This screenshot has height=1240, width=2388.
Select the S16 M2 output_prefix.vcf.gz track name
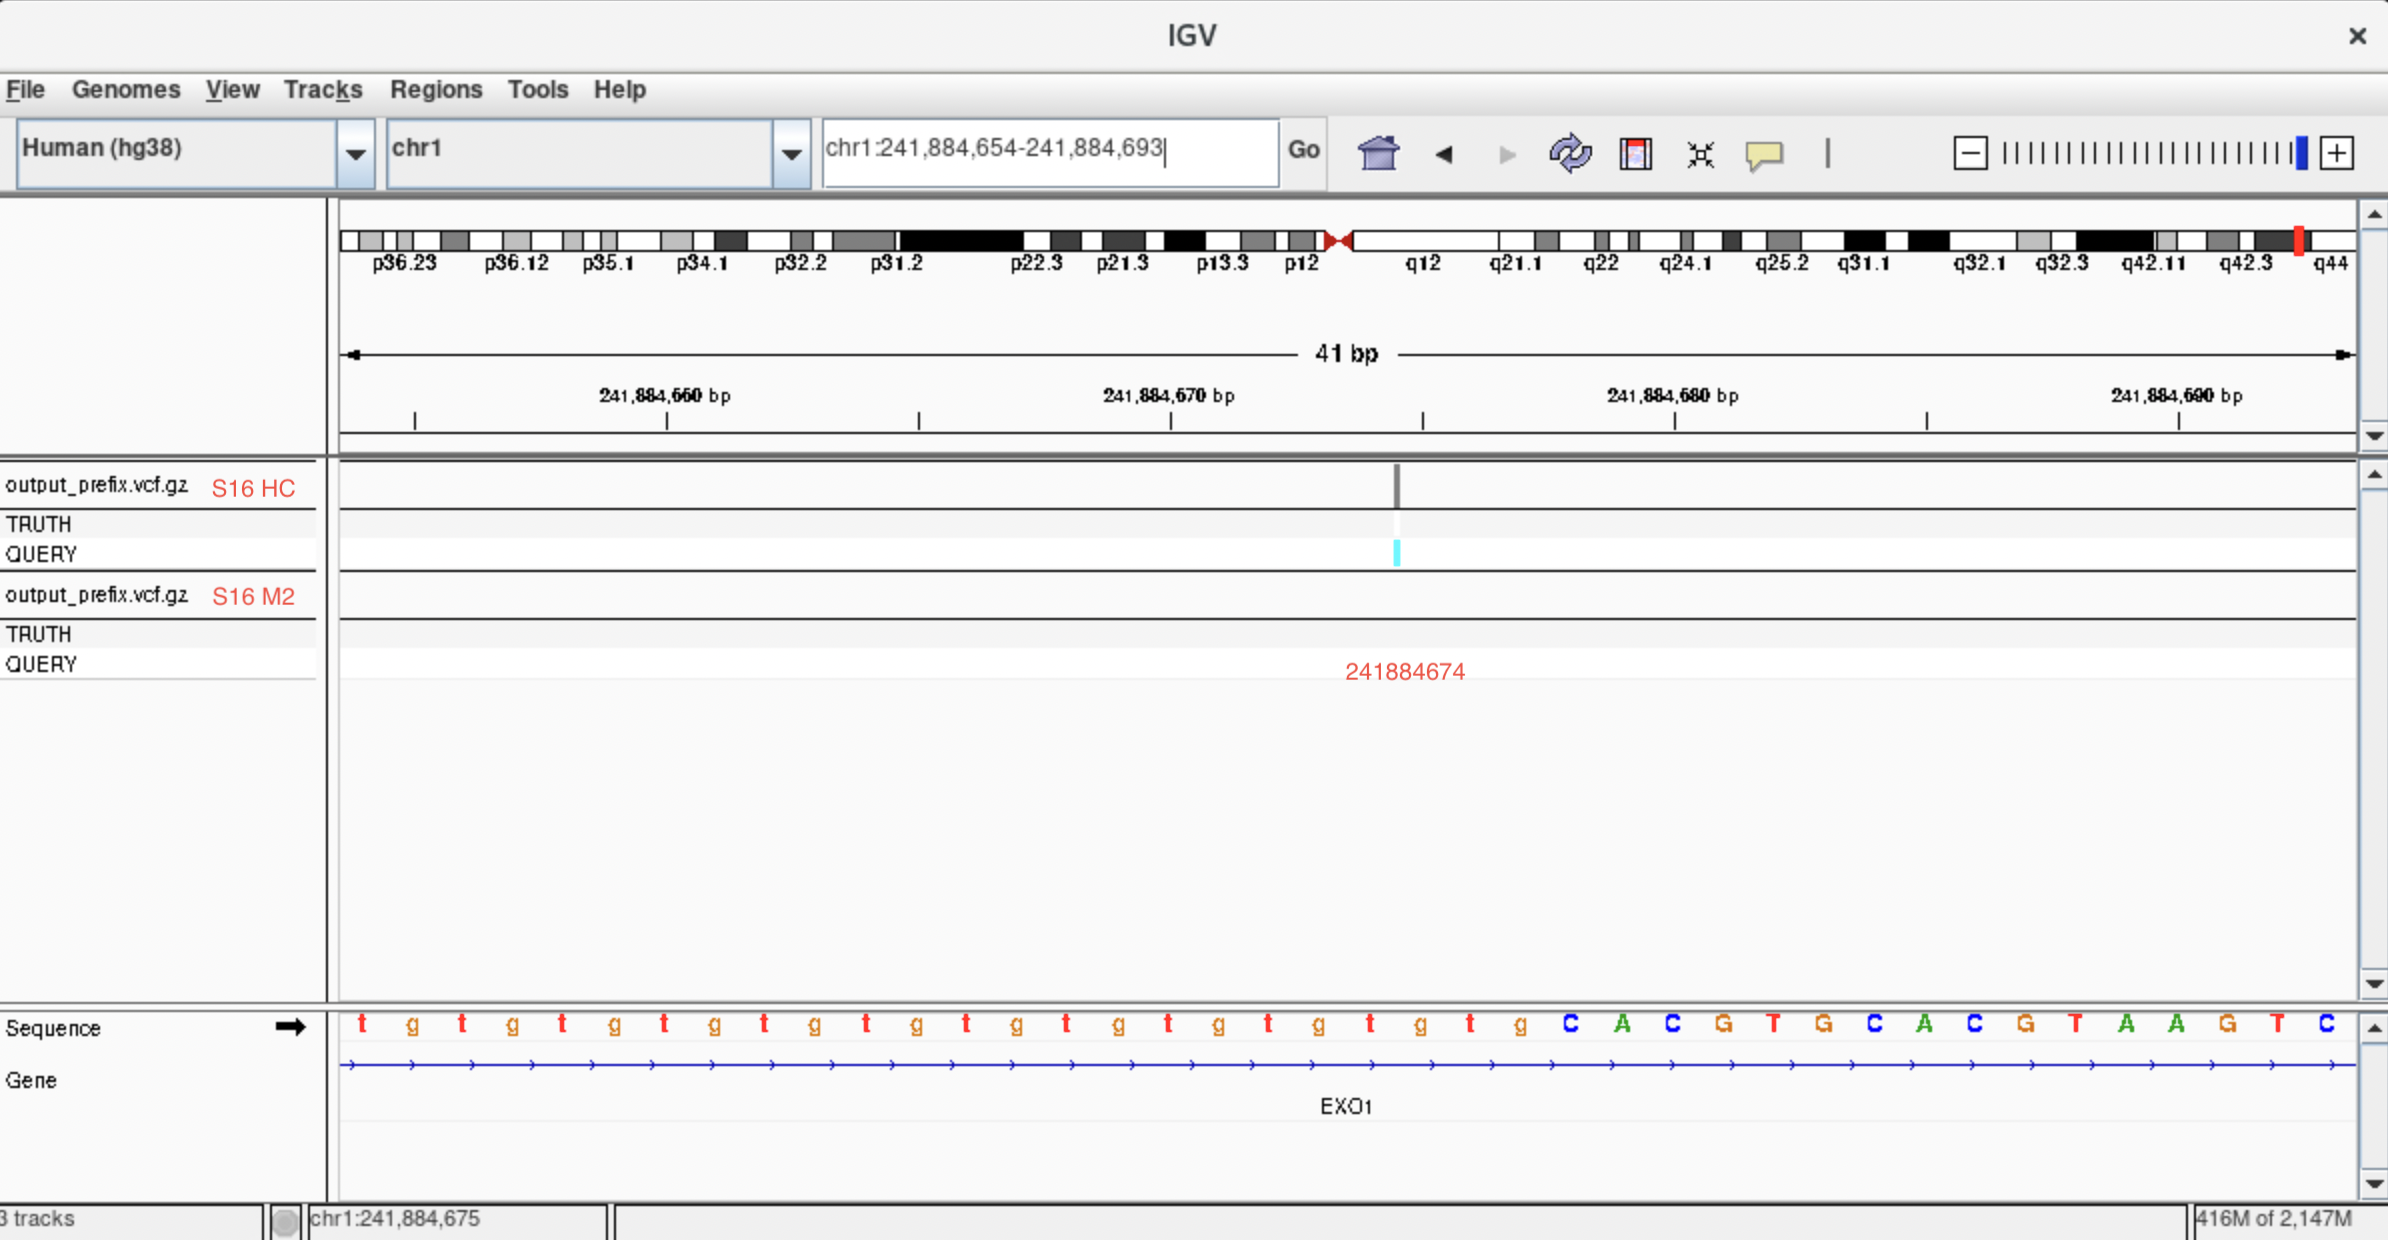pos(96,595)
